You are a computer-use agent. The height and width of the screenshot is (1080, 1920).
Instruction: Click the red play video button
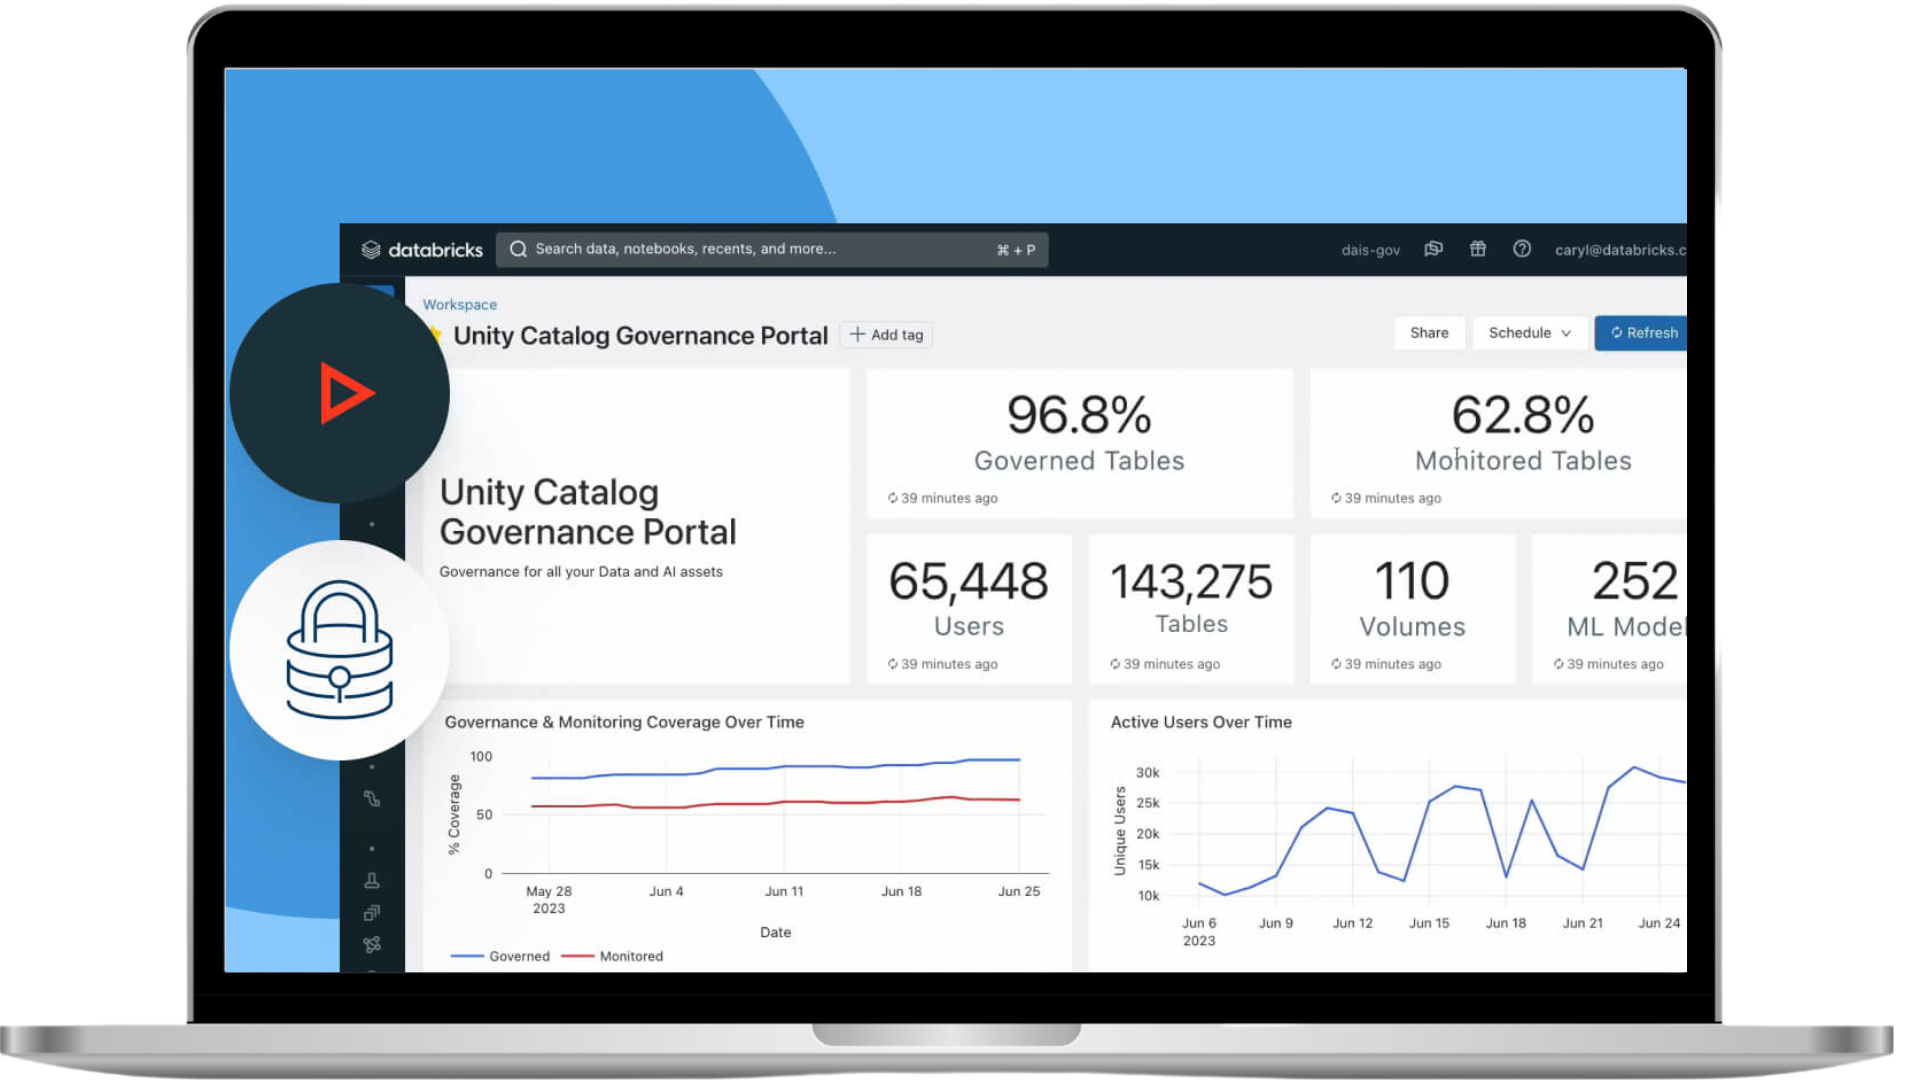click(346, 393)
